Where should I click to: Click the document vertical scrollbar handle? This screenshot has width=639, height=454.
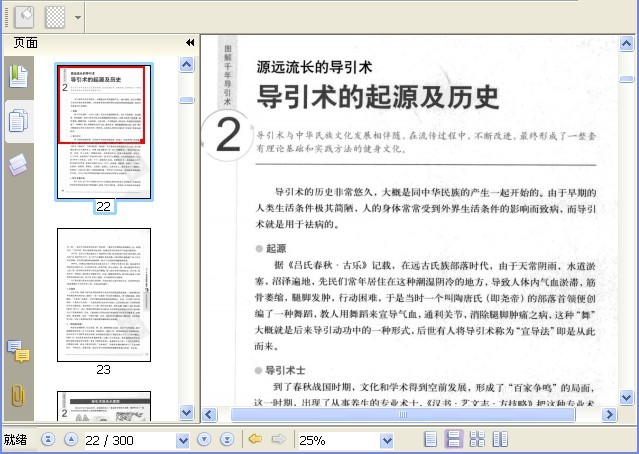click(626, 79)
